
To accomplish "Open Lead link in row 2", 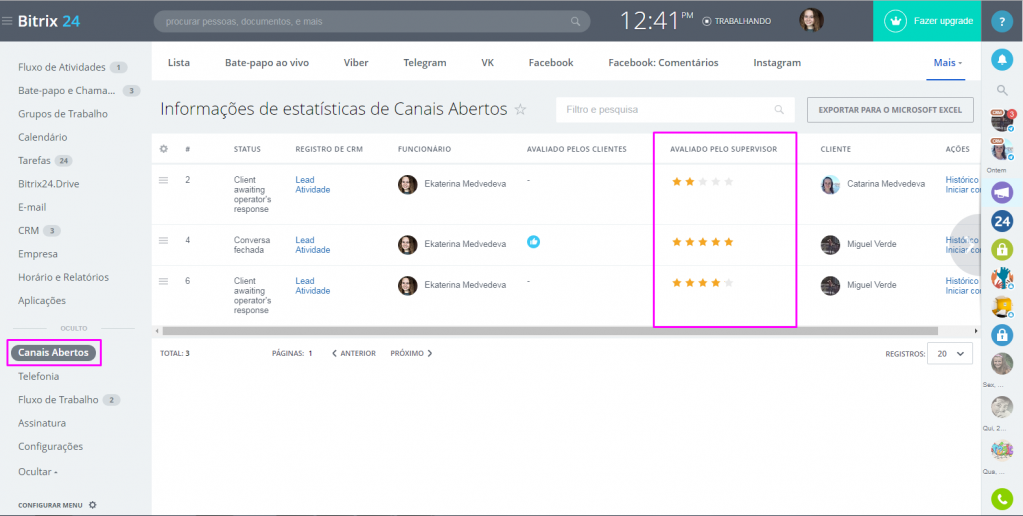I will pos(305,179).
